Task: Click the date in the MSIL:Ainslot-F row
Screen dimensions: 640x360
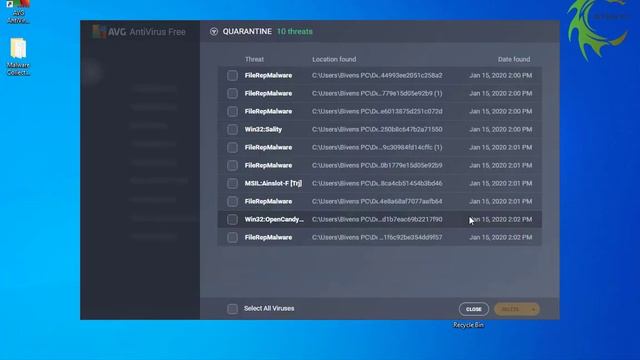Action: [500, 183]
